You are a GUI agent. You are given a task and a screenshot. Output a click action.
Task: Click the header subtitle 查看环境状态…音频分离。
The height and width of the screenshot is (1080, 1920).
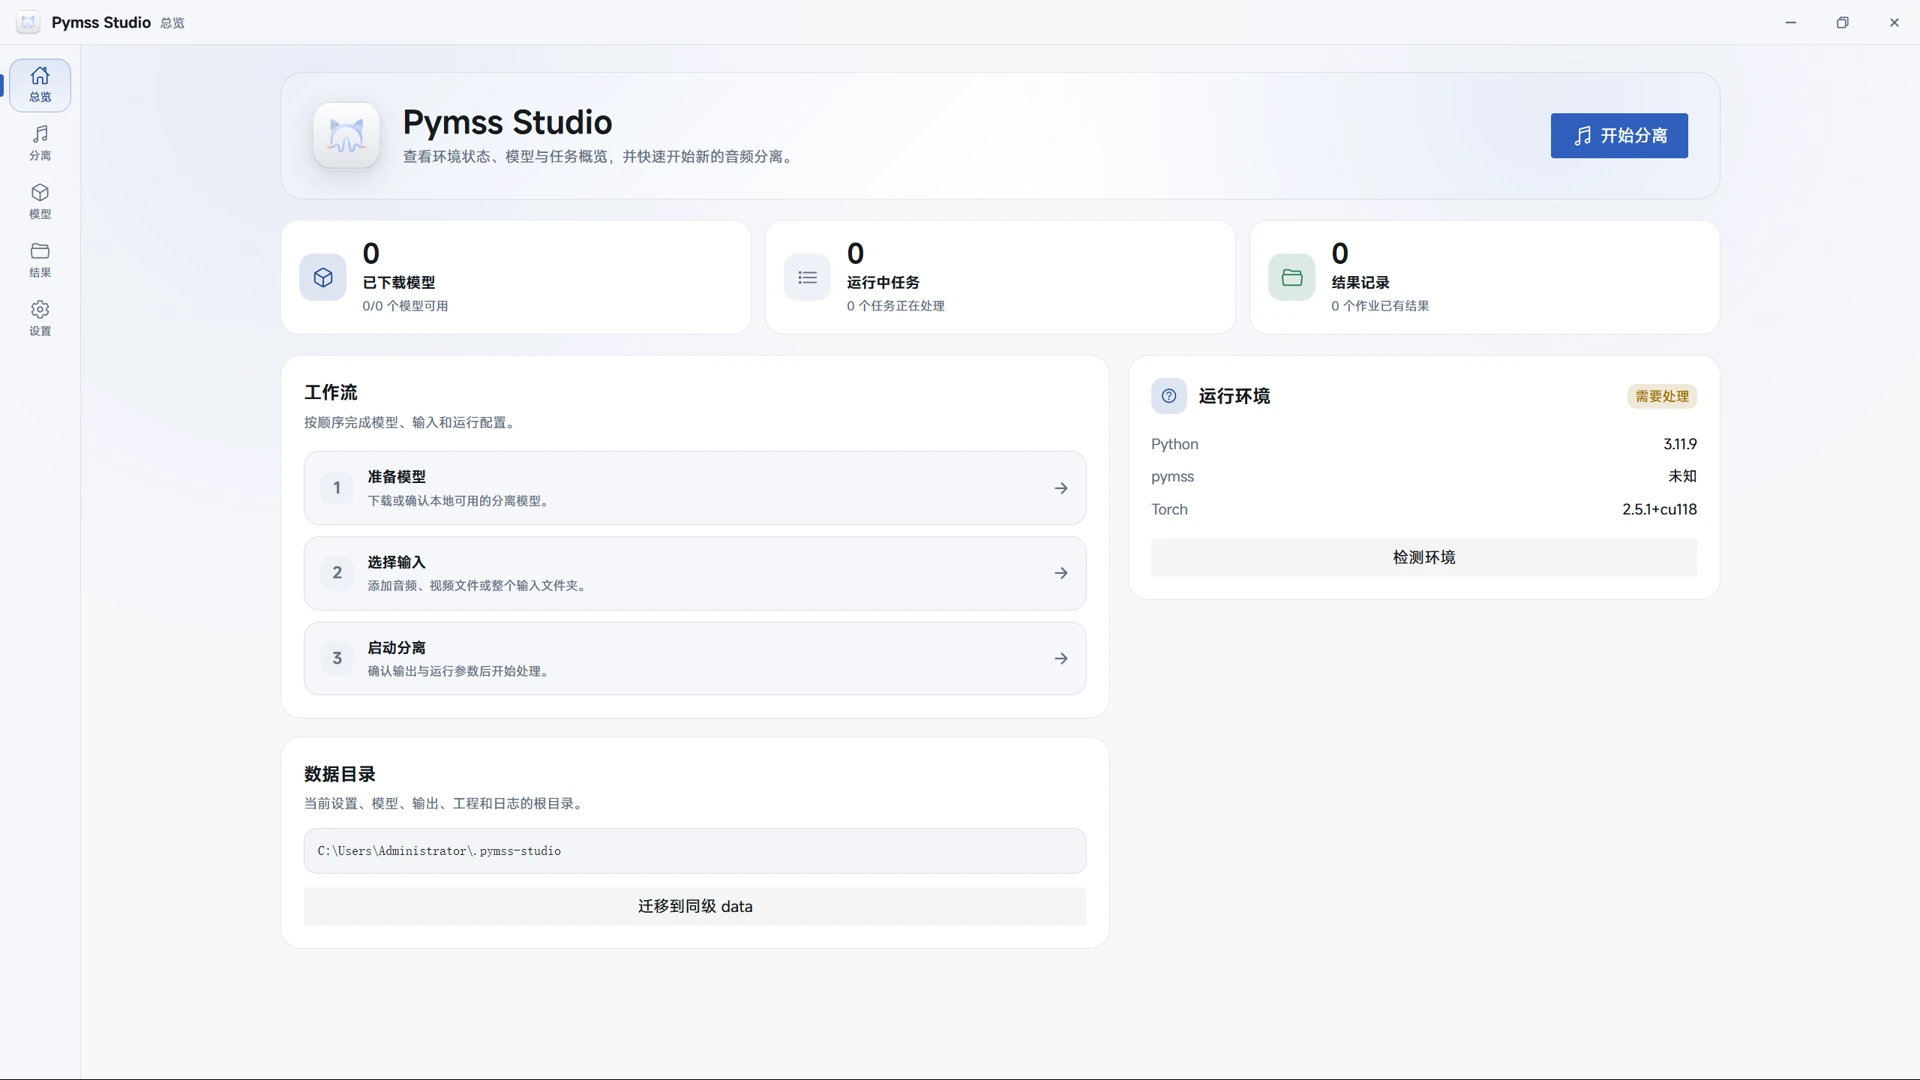pyautogui.click(x=599, y=157)
